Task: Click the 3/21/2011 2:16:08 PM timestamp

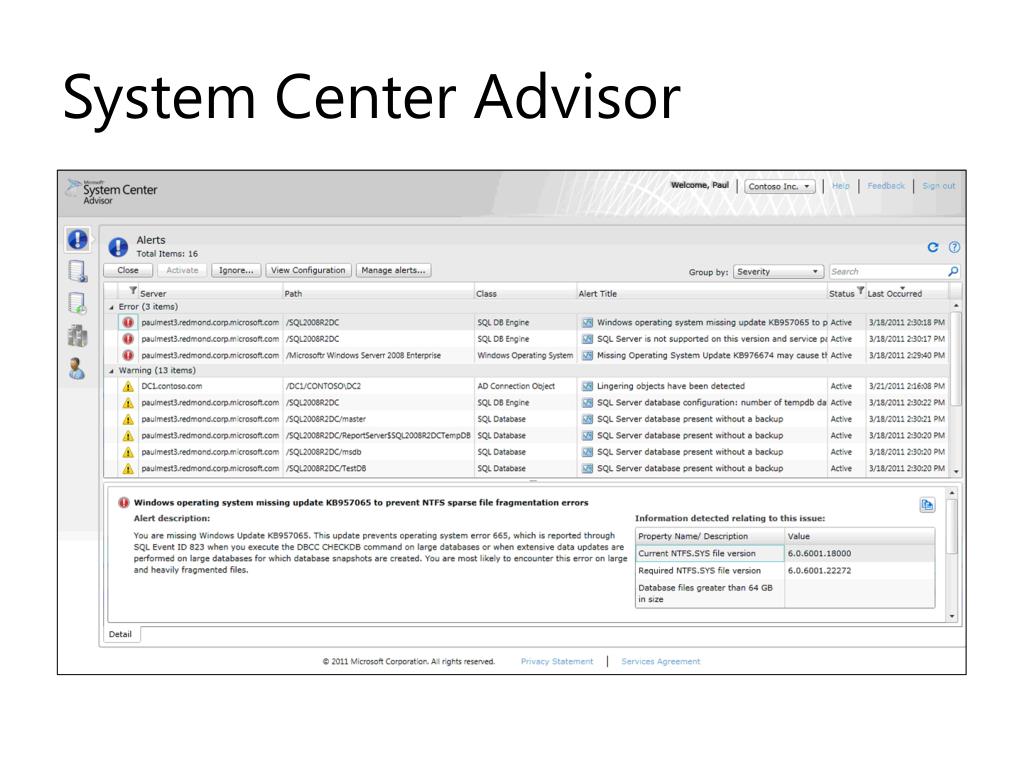Action: tap(906, 386)
